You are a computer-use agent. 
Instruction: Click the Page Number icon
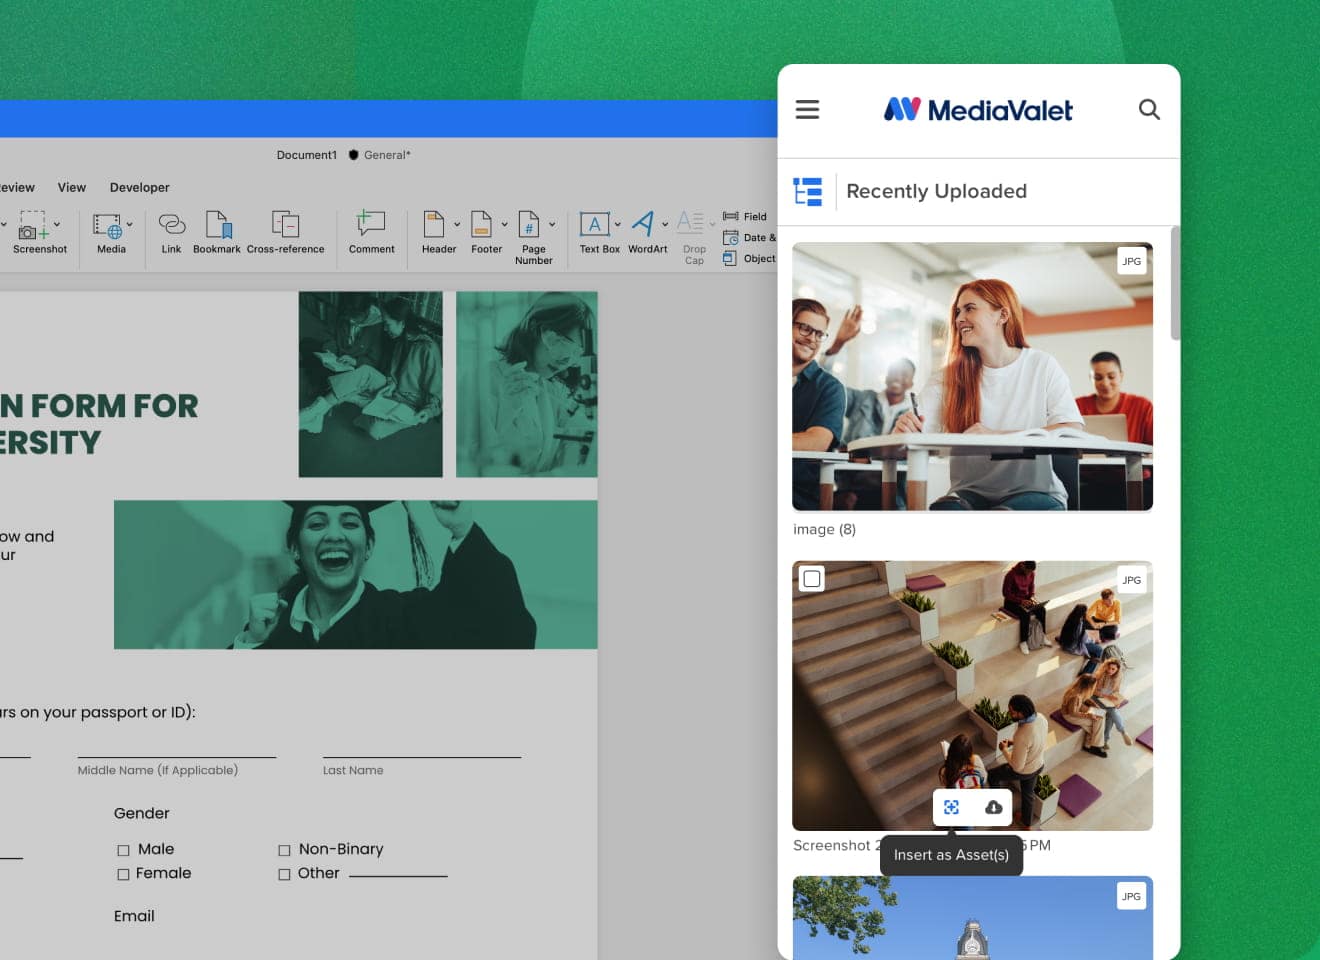pos(529,224)
